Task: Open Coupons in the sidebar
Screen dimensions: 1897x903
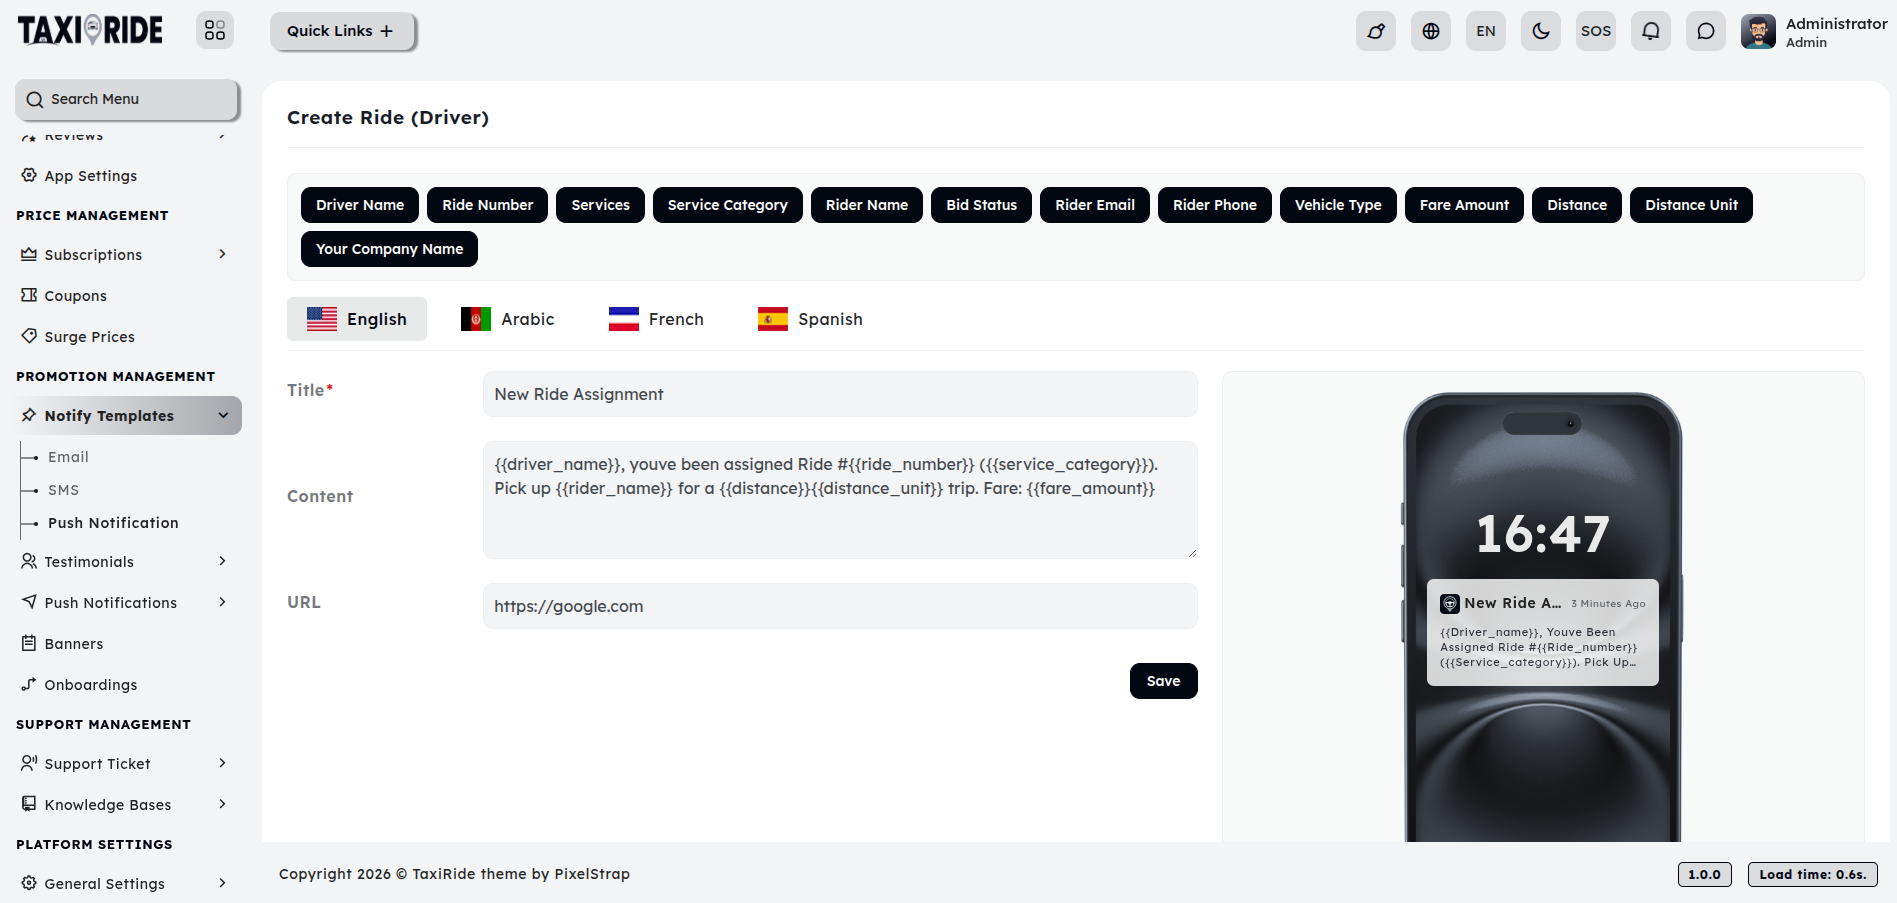Action: [x=127, y=295]
